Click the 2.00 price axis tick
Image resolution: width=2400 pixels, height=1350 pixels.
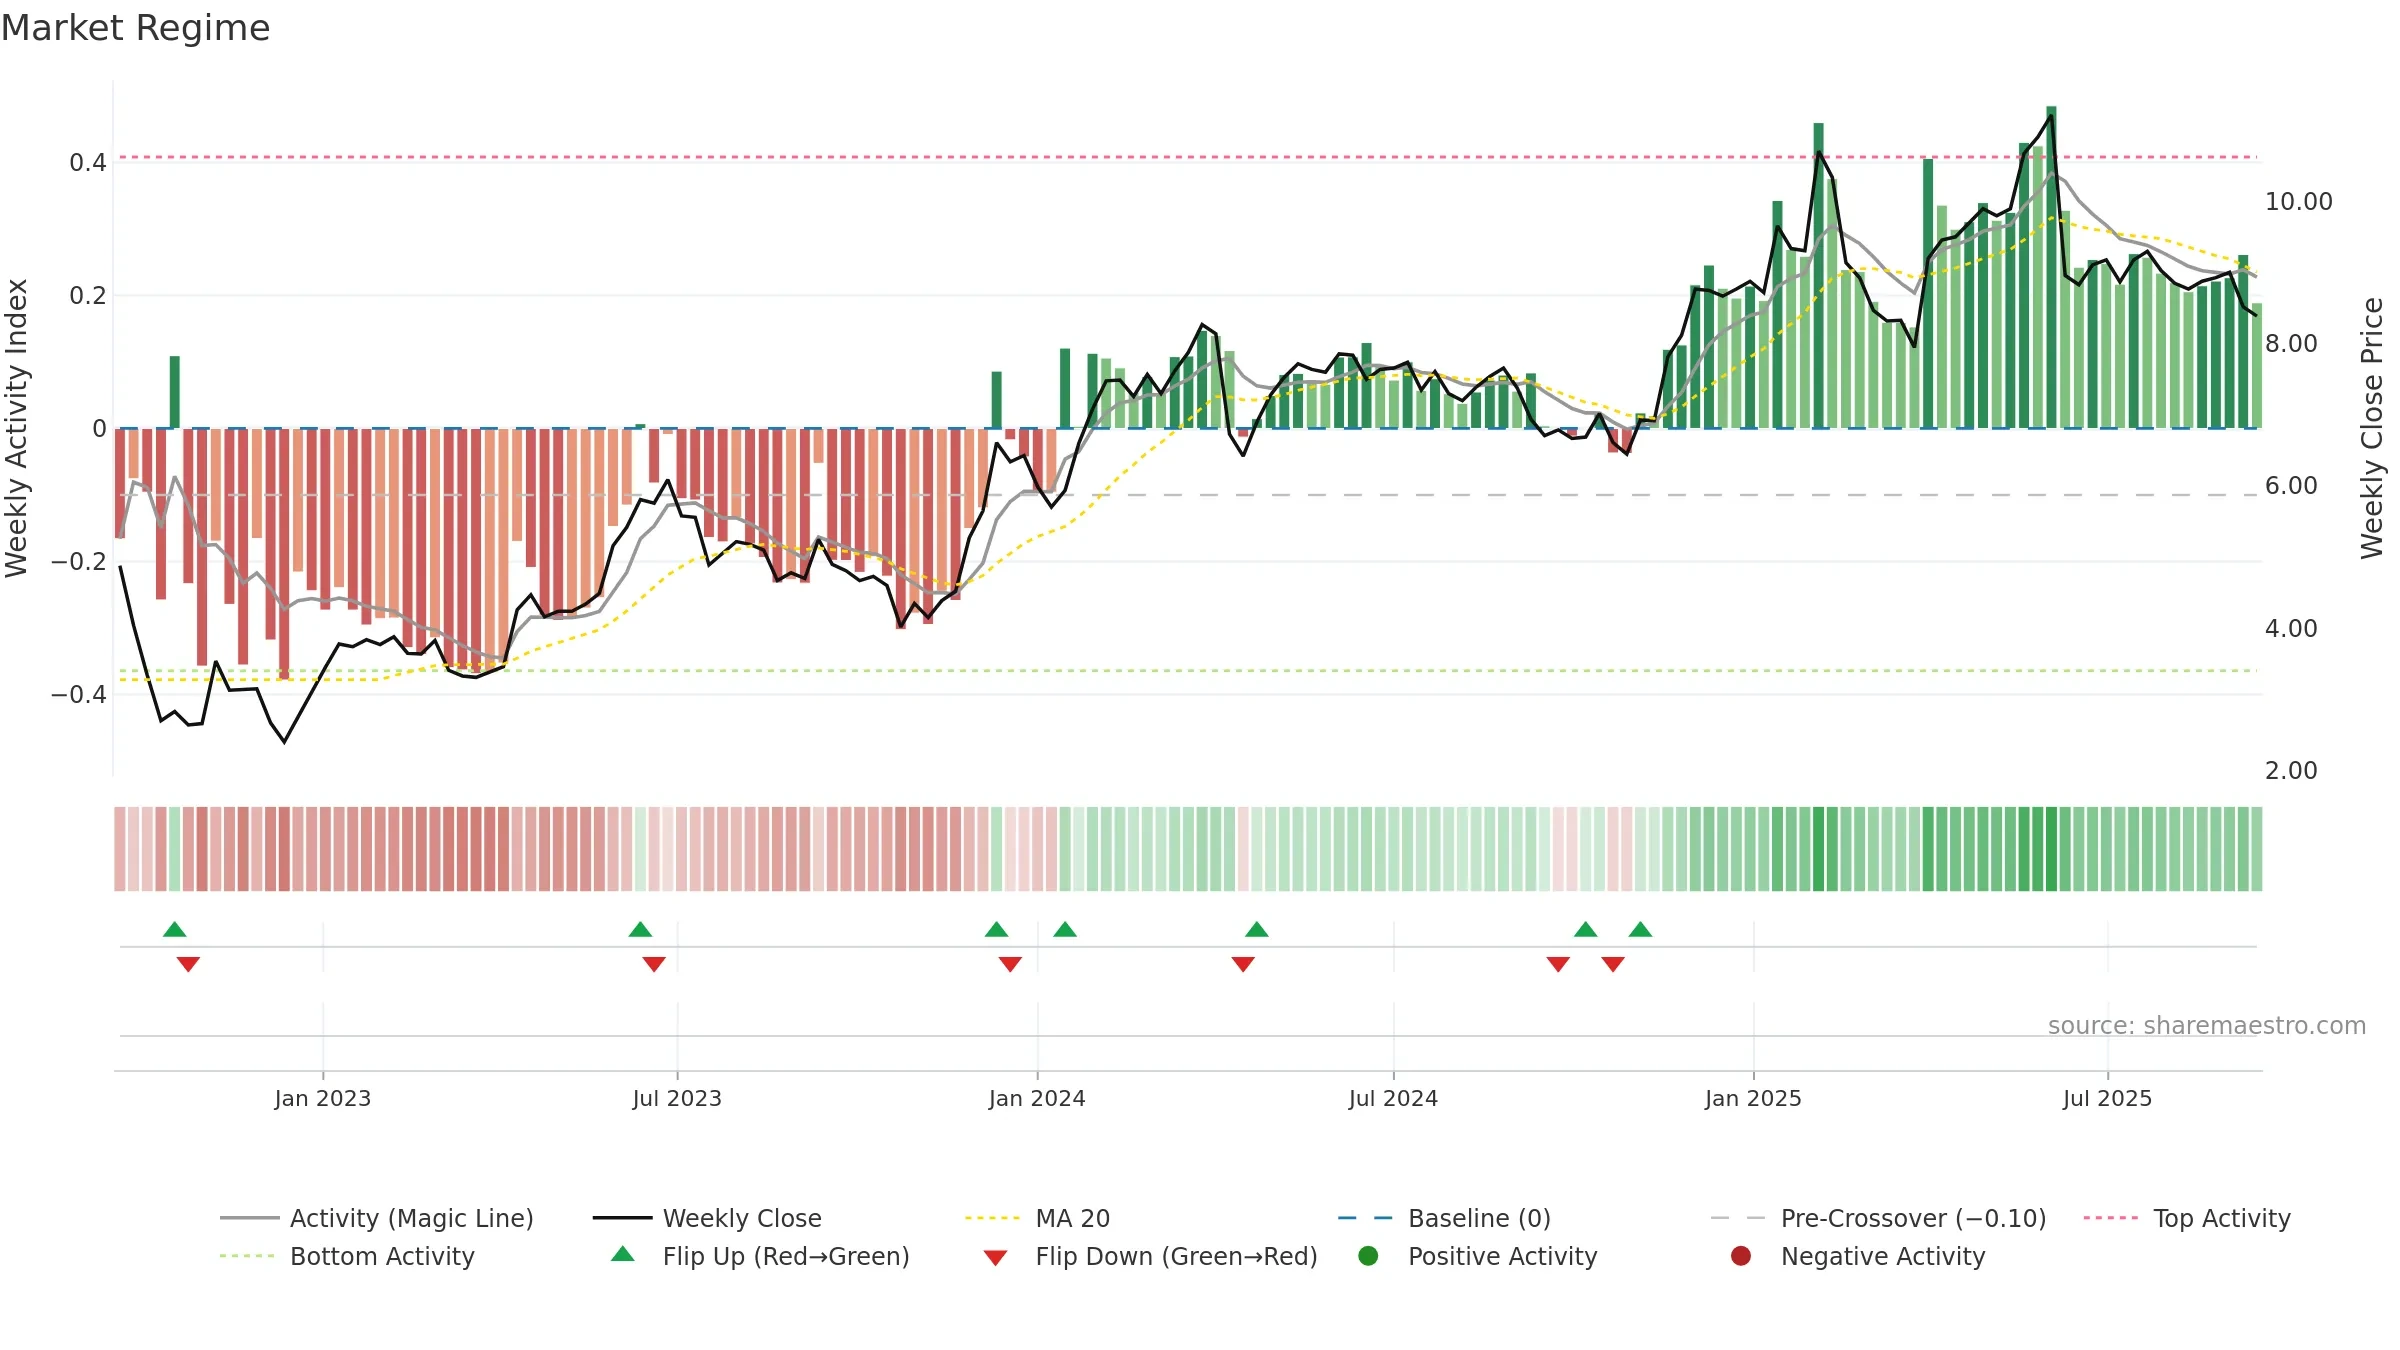[x=2291, y=771]
